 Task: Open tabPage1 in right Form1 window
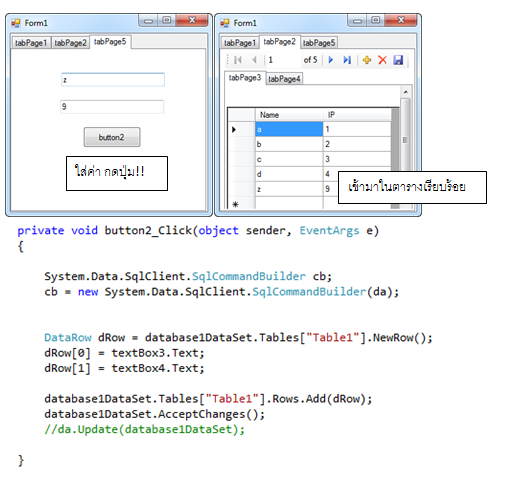(240, 43)
